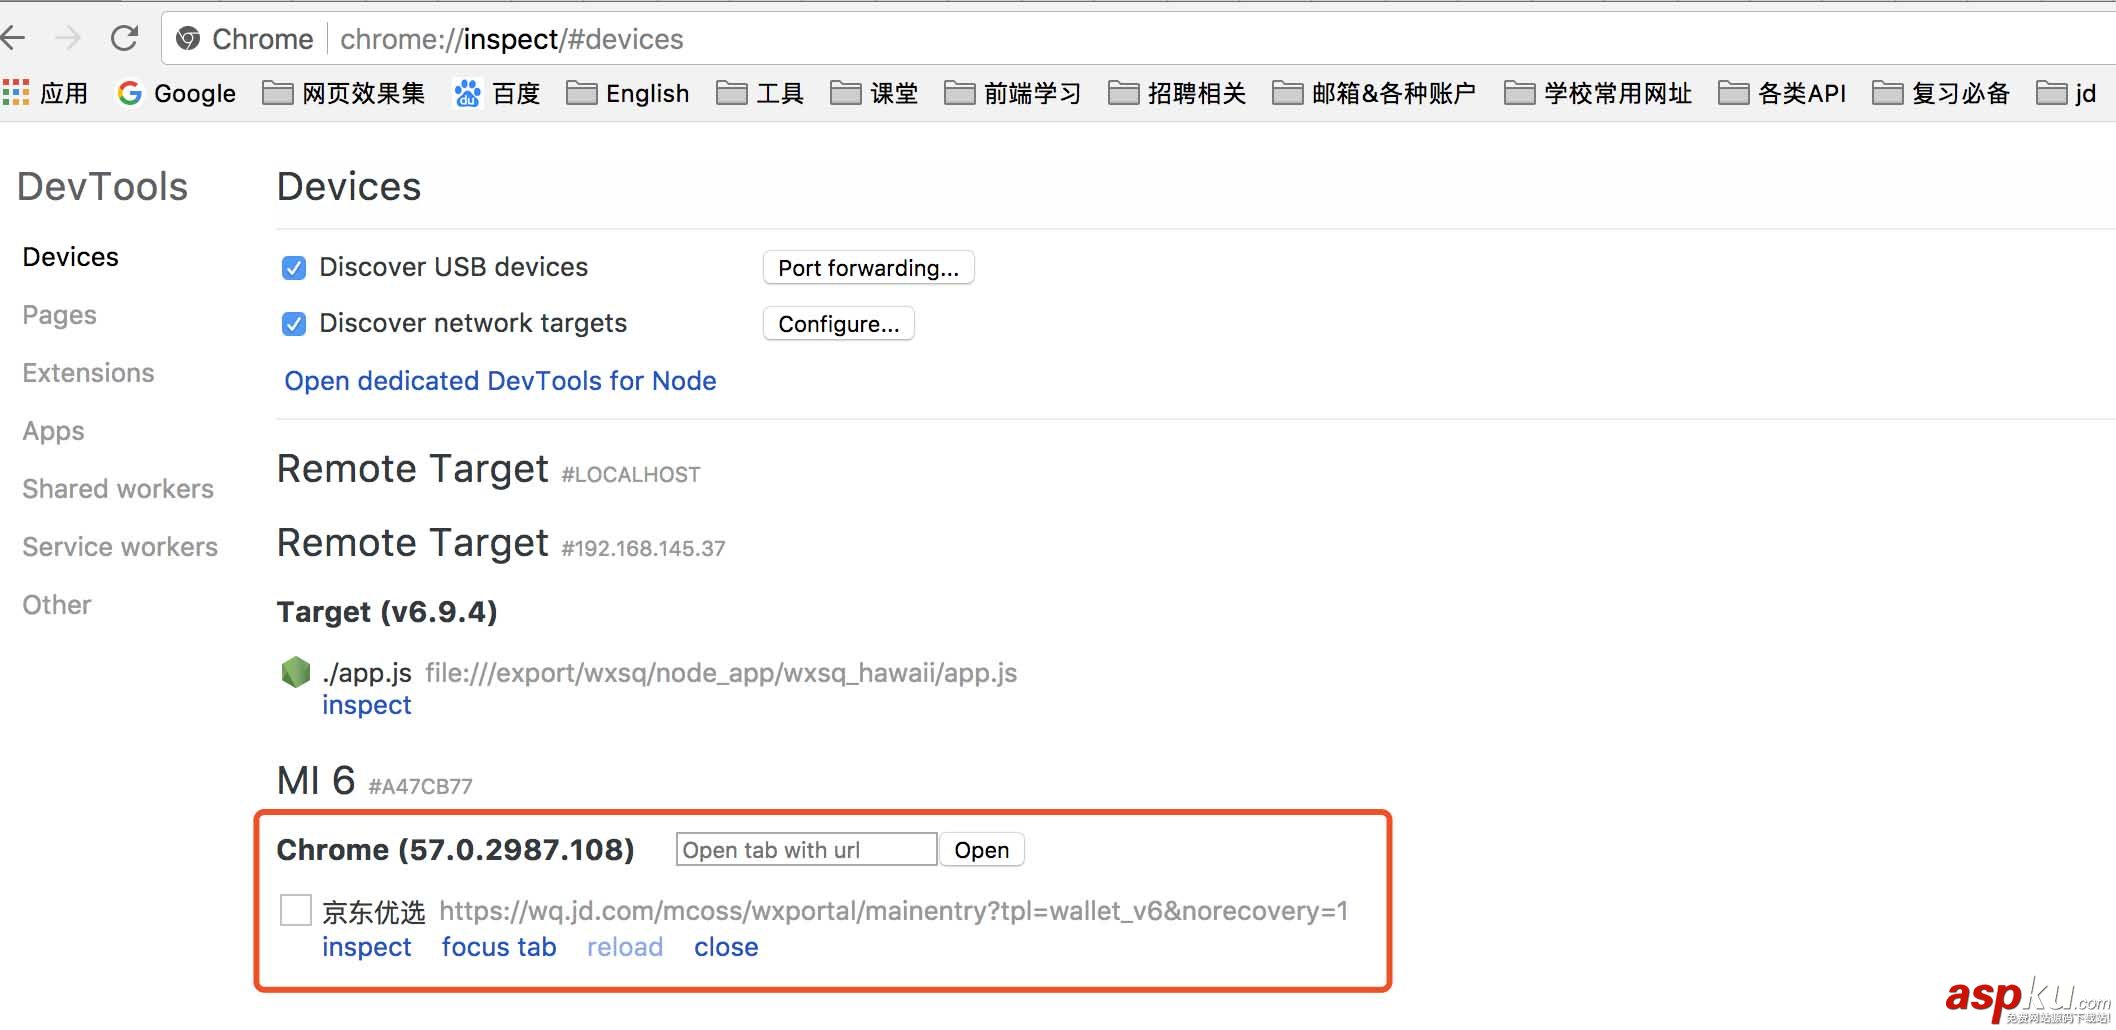This screenshot has height=1030, width=2116.
Task: Go forward with the browser forward arrow
Action: click(68, 39)
